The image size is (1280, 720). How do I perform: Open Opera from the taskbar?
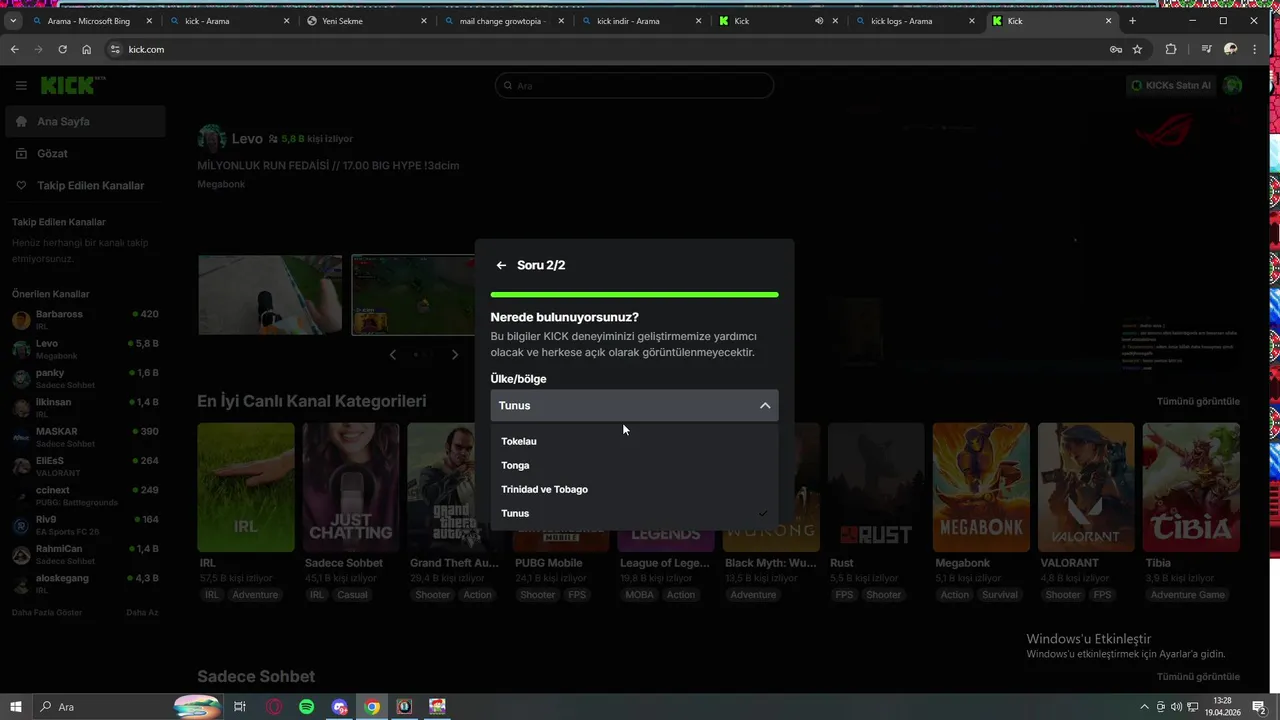click(x=273, y=707)
